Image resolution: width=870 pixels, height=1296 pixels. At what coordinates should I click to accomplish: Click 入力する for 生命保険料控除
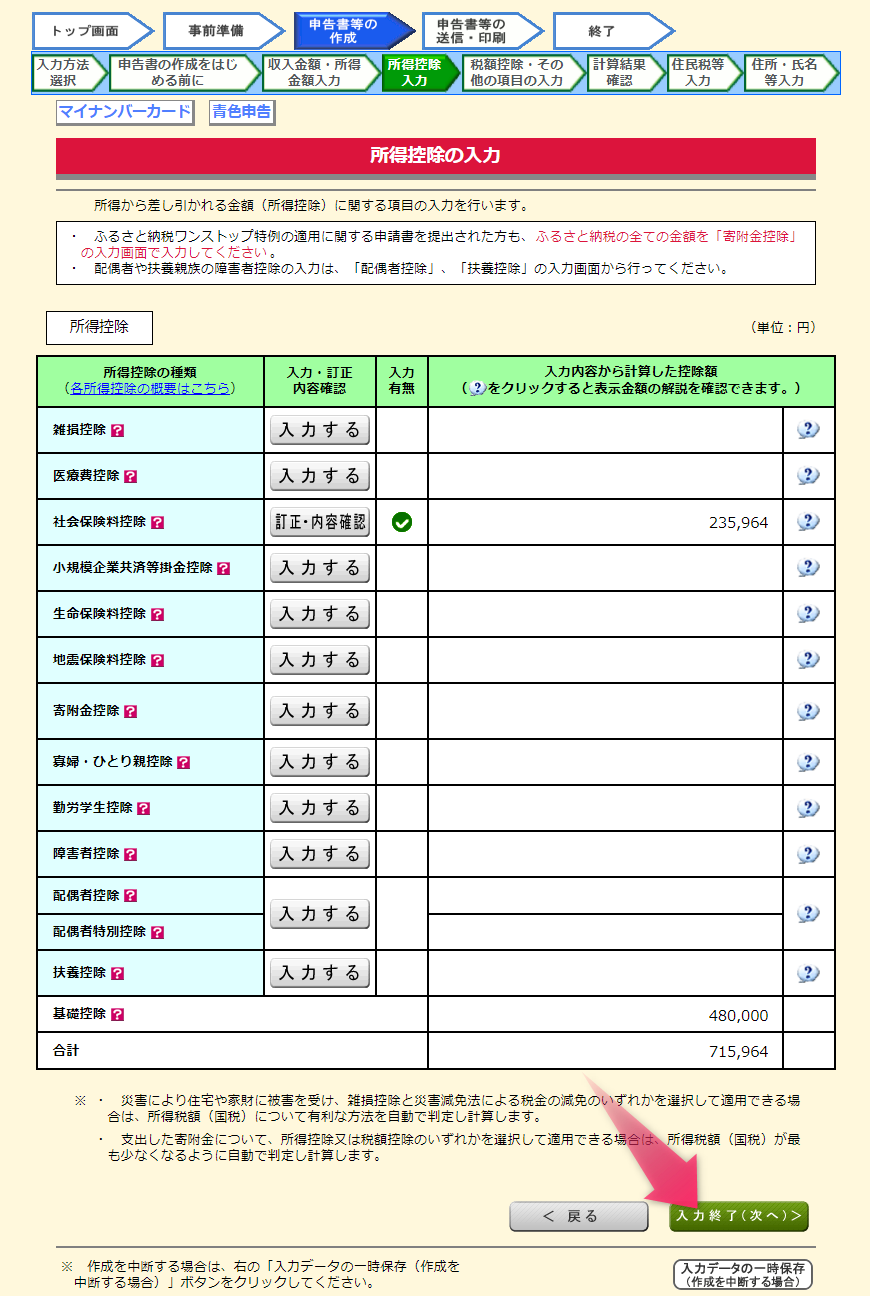click(x=320, y=614)
